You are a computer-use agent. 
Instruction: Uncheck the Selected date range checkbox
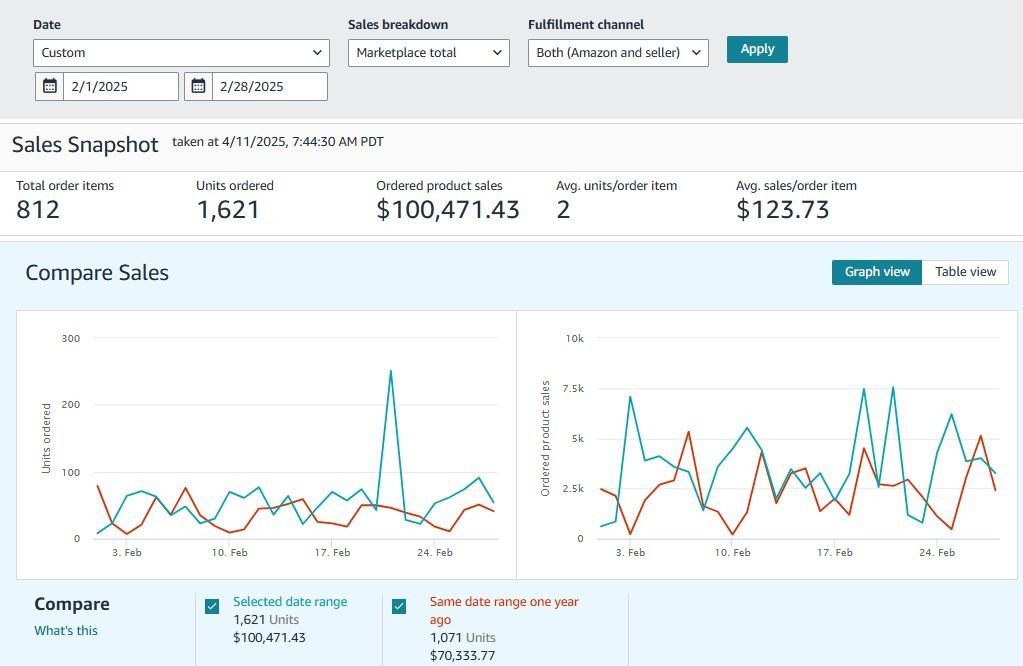[x=212, y=606]
